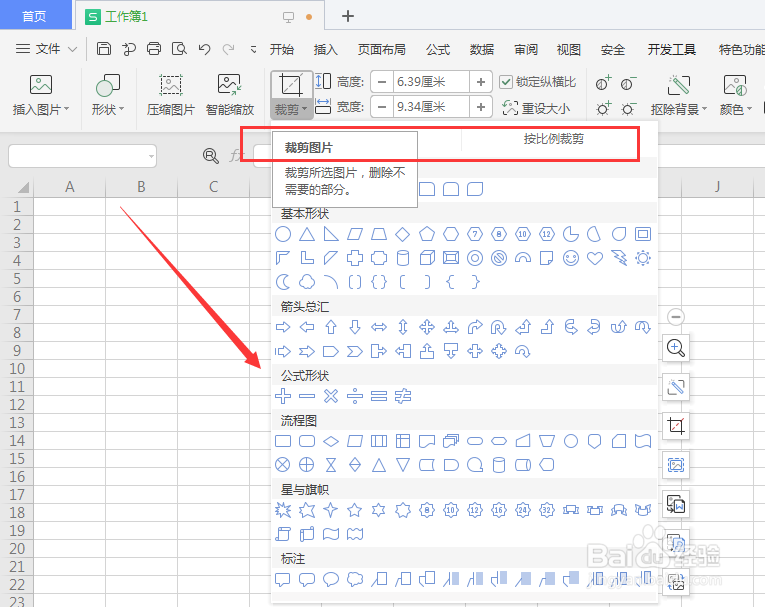Screen dimensions: 765x607
Task: Open the 页面布局 tab
Action: tap(382, 49)
